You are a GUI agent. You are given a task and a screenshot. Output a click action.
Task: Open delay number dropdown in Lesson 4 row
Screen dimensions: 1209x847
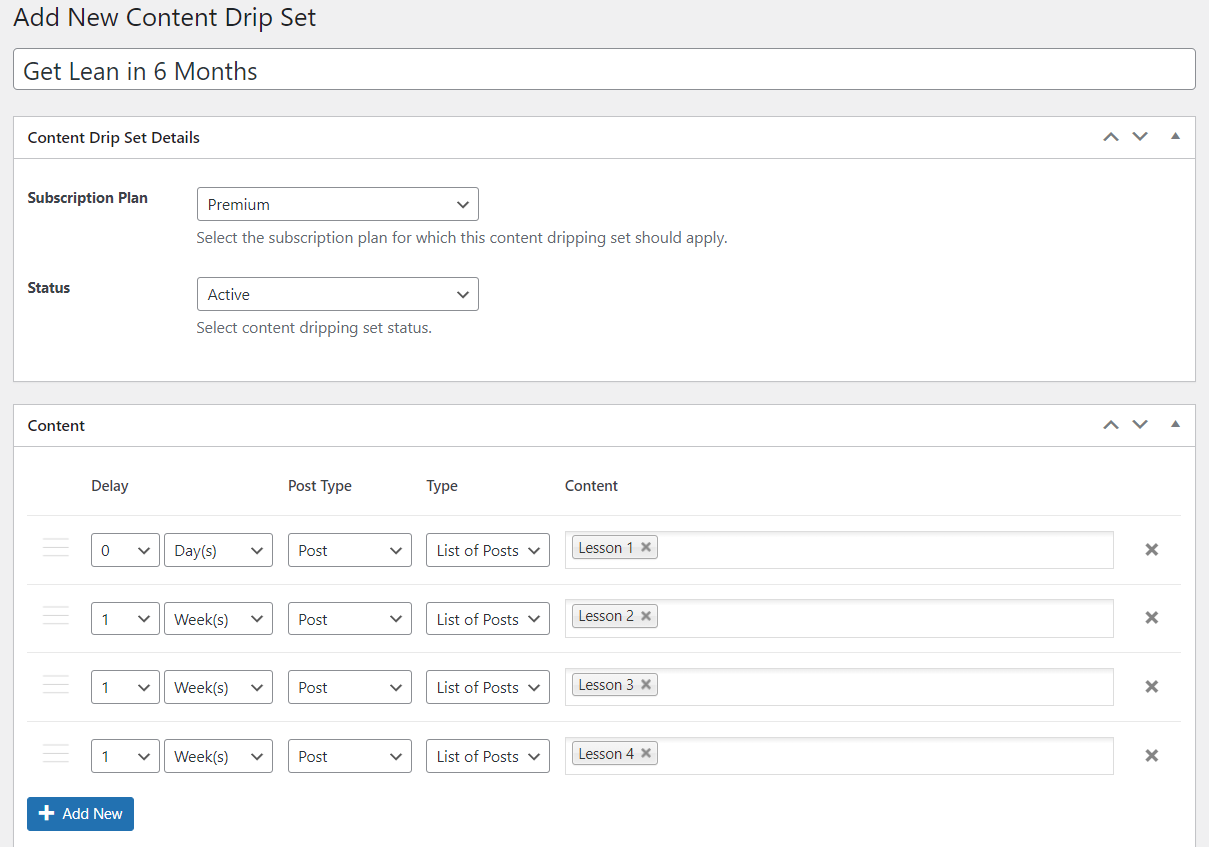tap(125, 756)
